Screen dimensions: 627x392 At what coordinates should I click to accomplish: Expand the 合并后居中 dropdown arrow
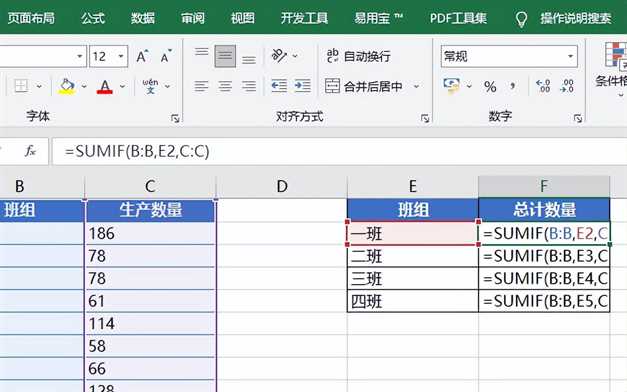[x=417, y=86]
